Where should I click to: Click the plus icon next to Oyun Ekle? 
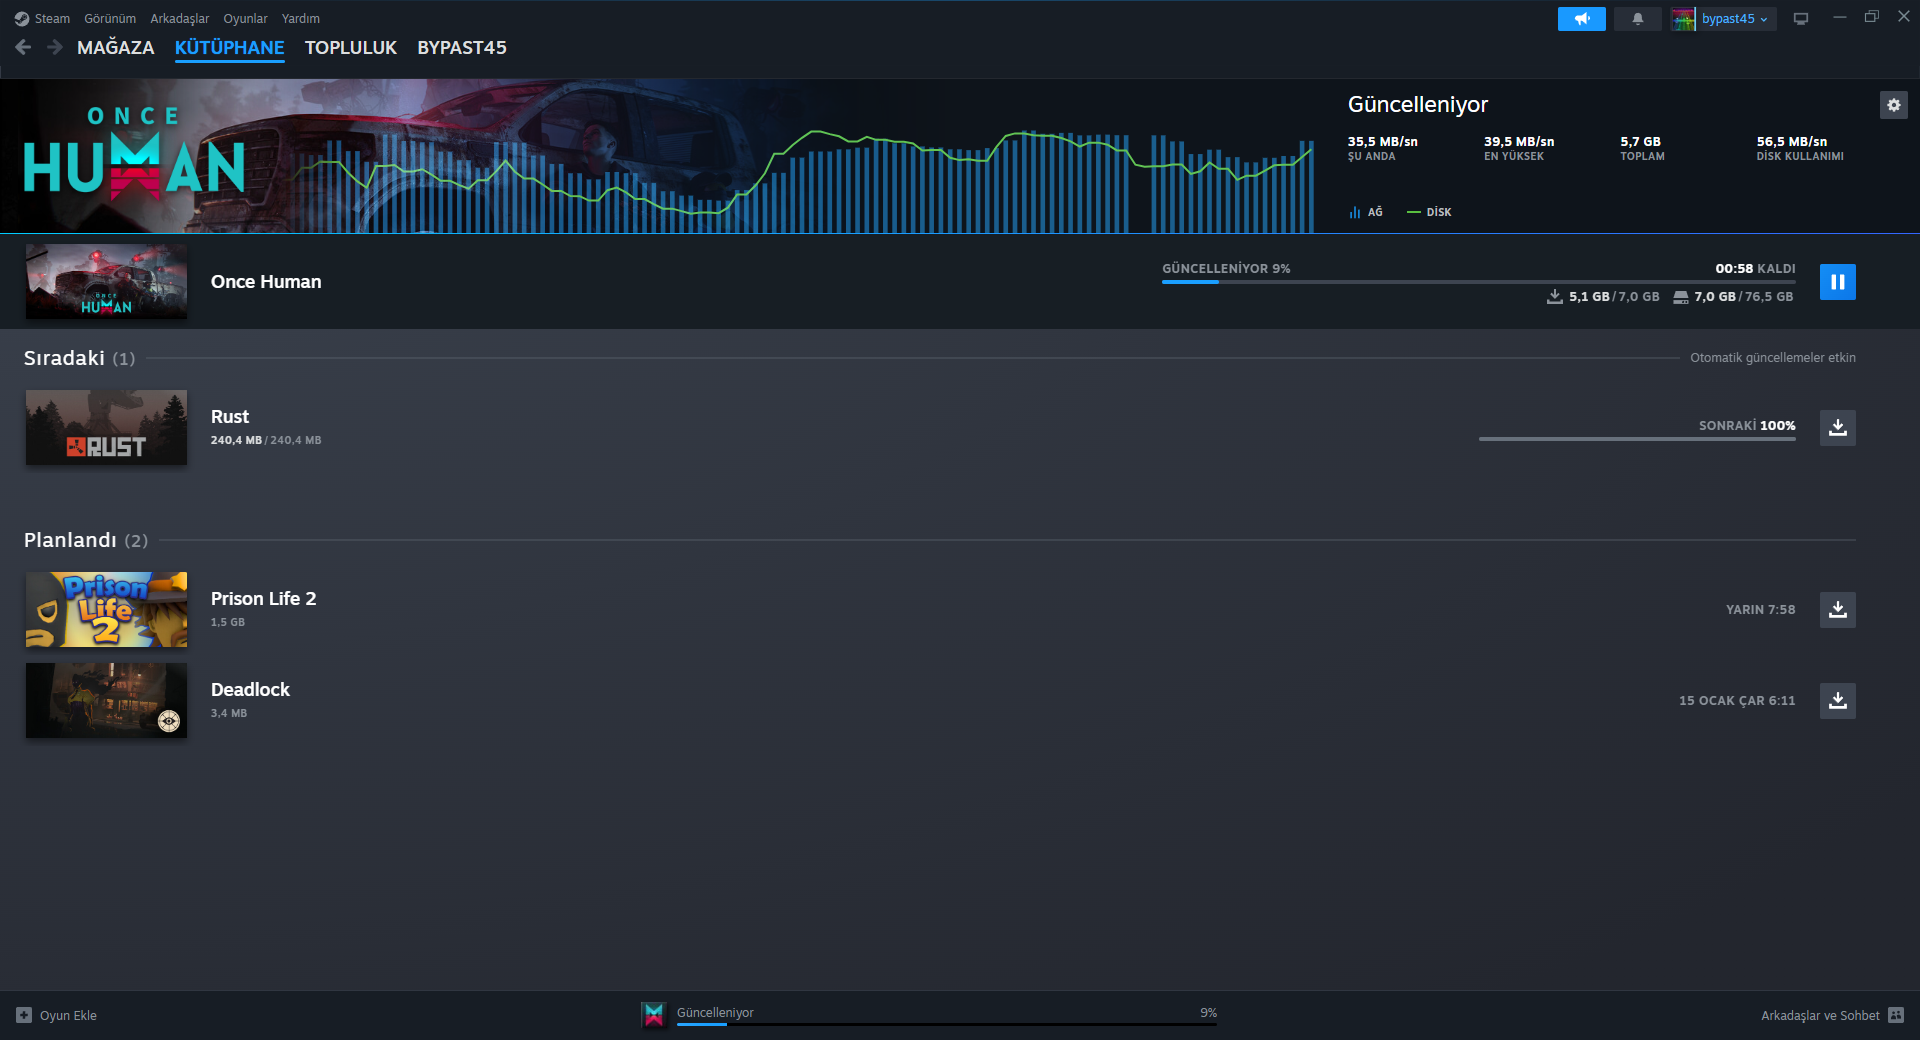[24, 1015]
